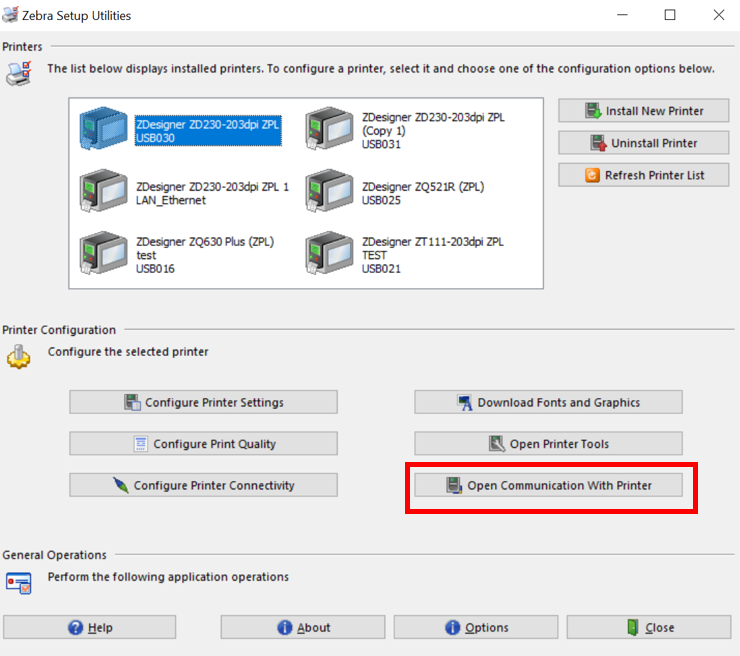The height and width of the screenshot is (656, 740).
Task: Pick the ZT111-203dpi ZPL printer icon
Action: click(x=330, y=254)
